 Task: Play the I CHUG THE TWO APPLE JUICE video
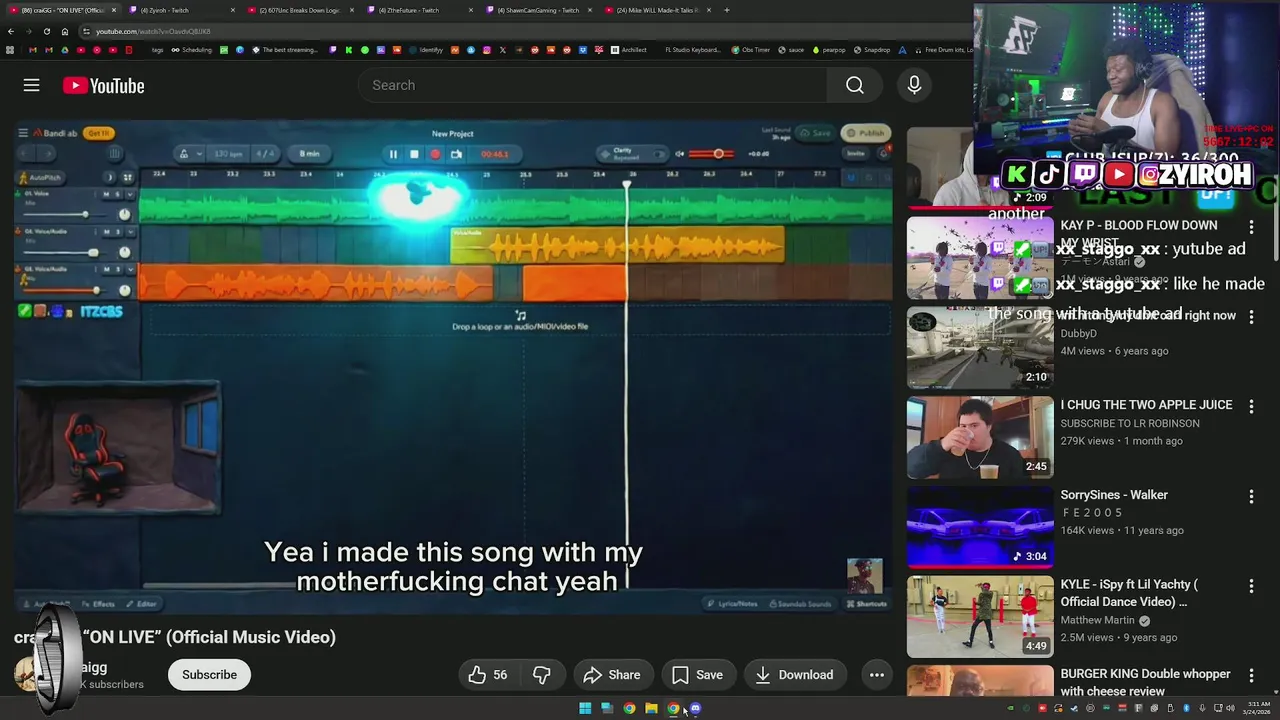click(980, 438)
